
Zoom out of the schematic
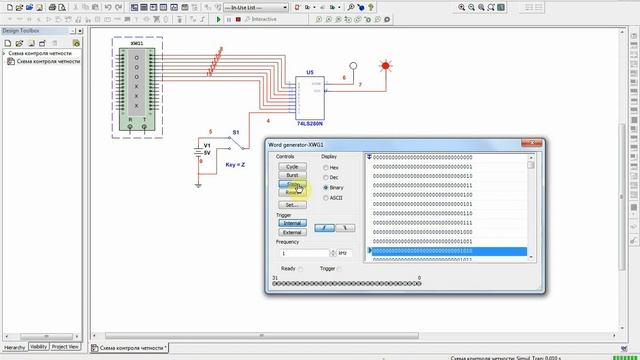pos(471,7)
